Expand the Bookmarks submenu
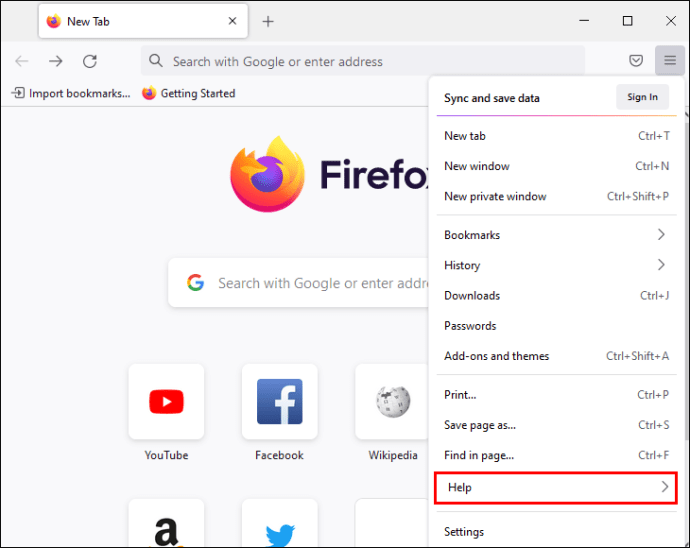Viewport: 690px width, 548px height. coord(556,235)
